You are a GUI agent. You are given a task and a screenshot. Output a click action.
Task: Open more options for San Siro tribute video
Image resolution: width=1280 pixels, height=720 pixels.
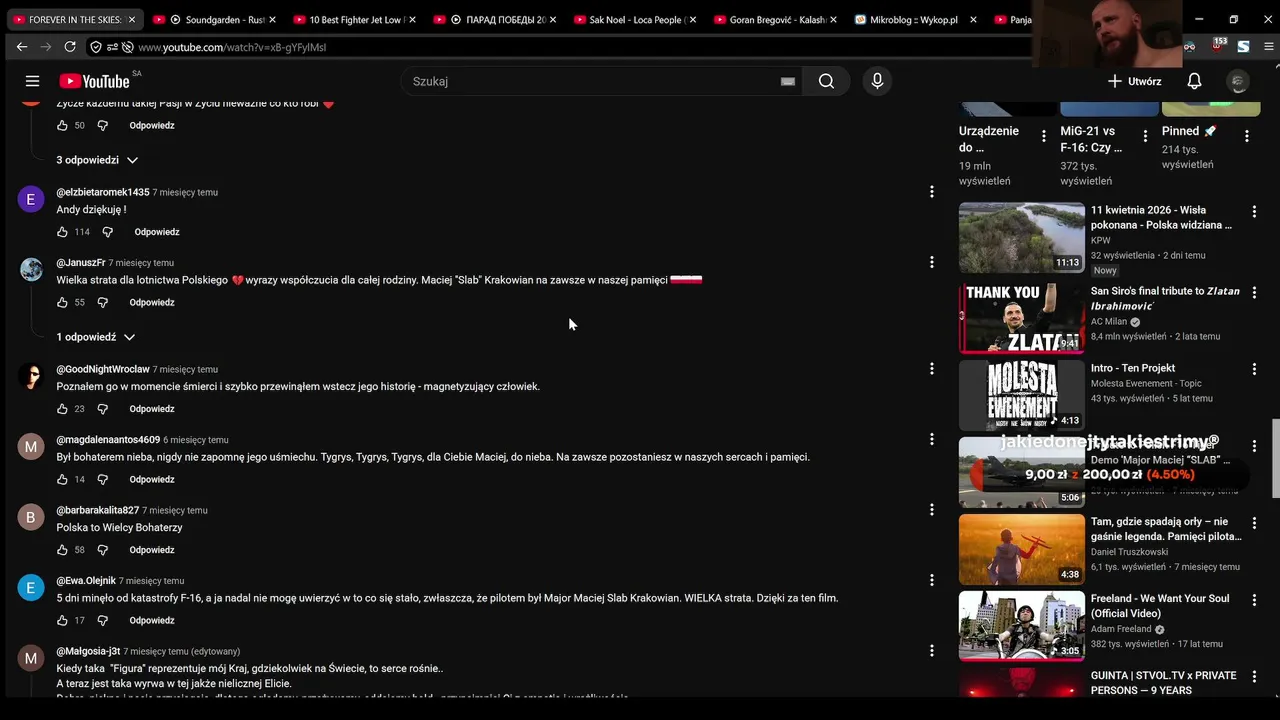(x=1254, y=293)
